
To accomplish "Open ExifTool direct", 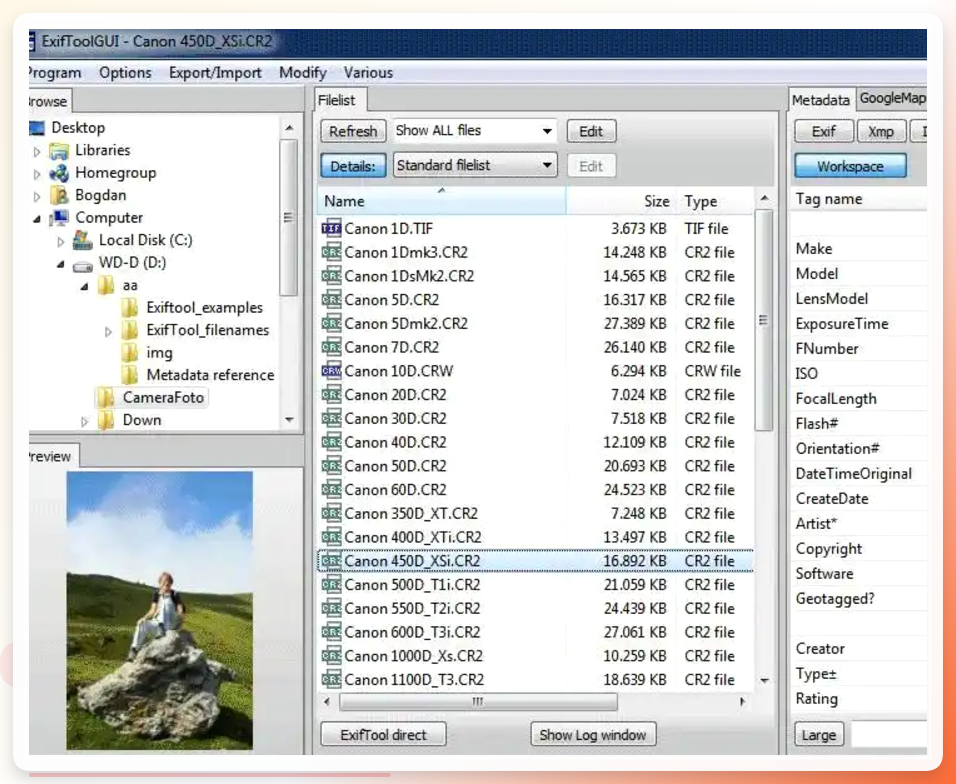I will point(383,735).
